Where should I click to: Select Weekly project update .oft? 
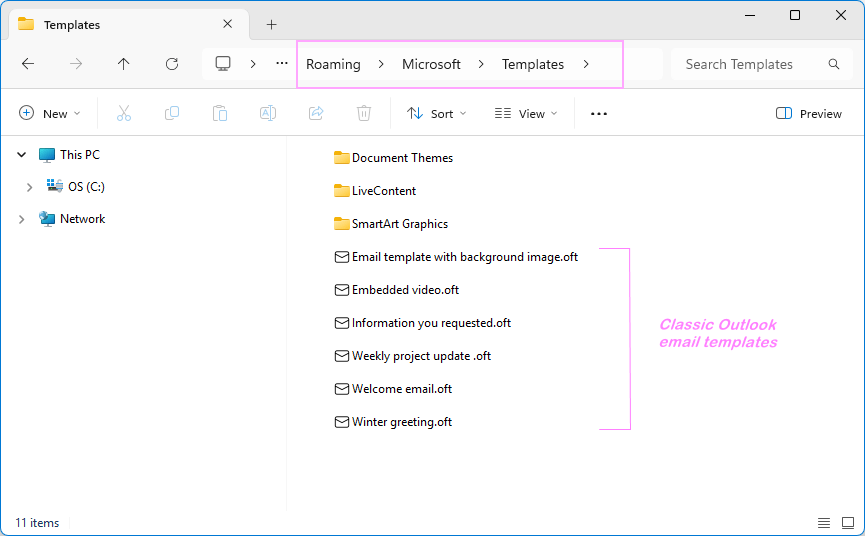pyautogui.click(x=421, y=356)
